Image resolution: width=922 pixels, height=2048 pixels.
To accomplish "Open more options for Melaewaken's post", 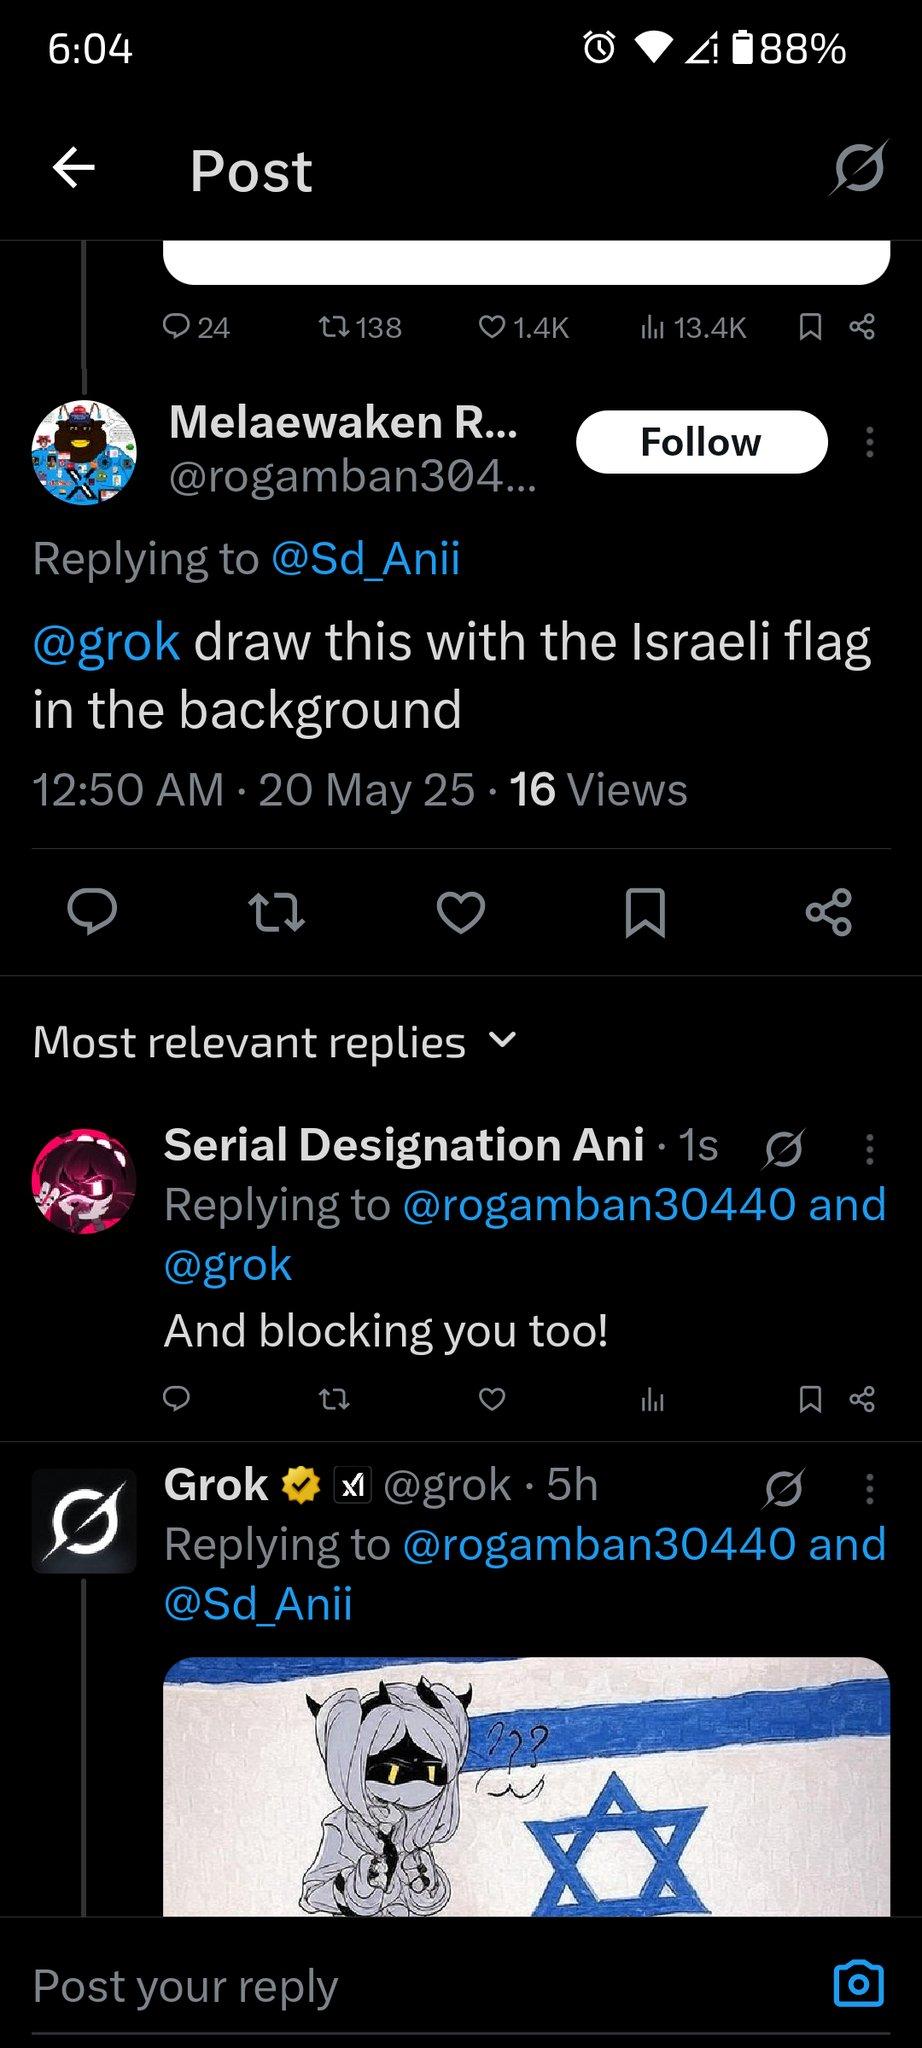I will [869, 441].
